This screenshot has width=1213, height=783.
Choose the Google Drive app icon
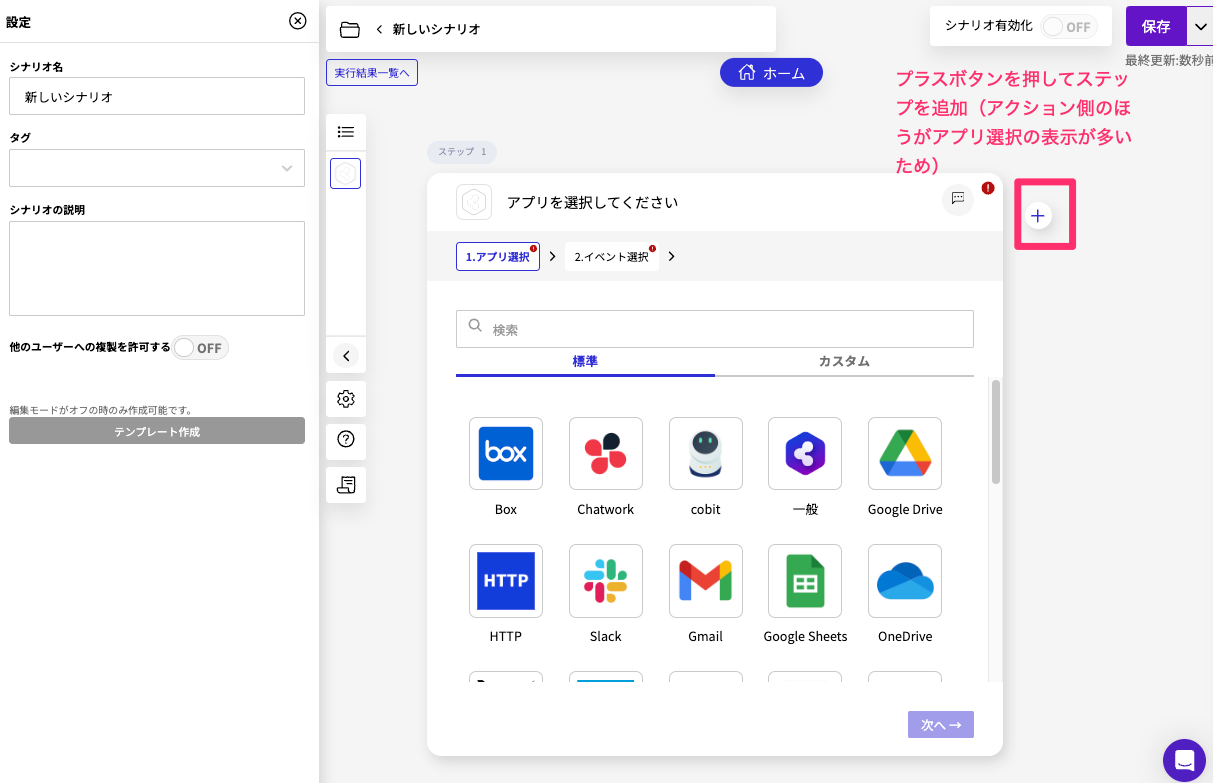click(x=905, y=453)
